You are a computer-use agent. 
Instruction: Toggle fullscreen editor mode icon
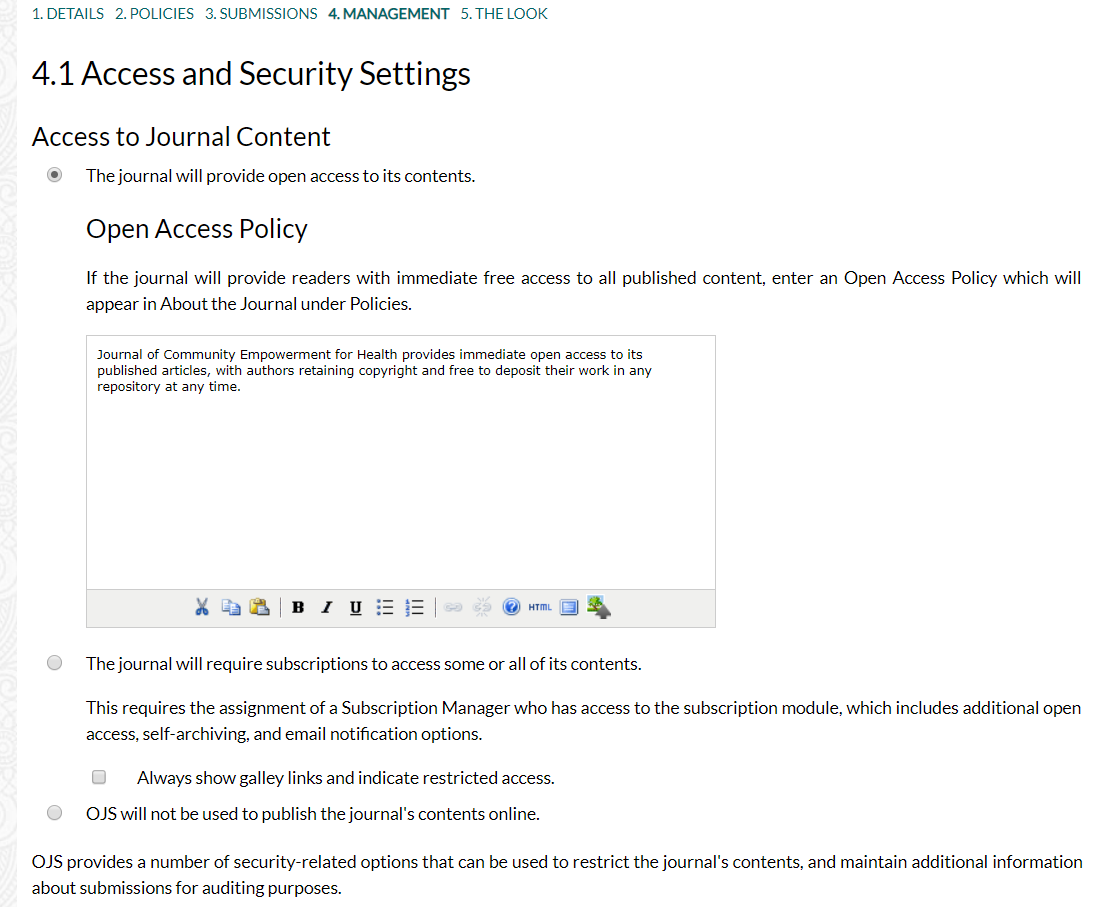(x=569, y=607)
